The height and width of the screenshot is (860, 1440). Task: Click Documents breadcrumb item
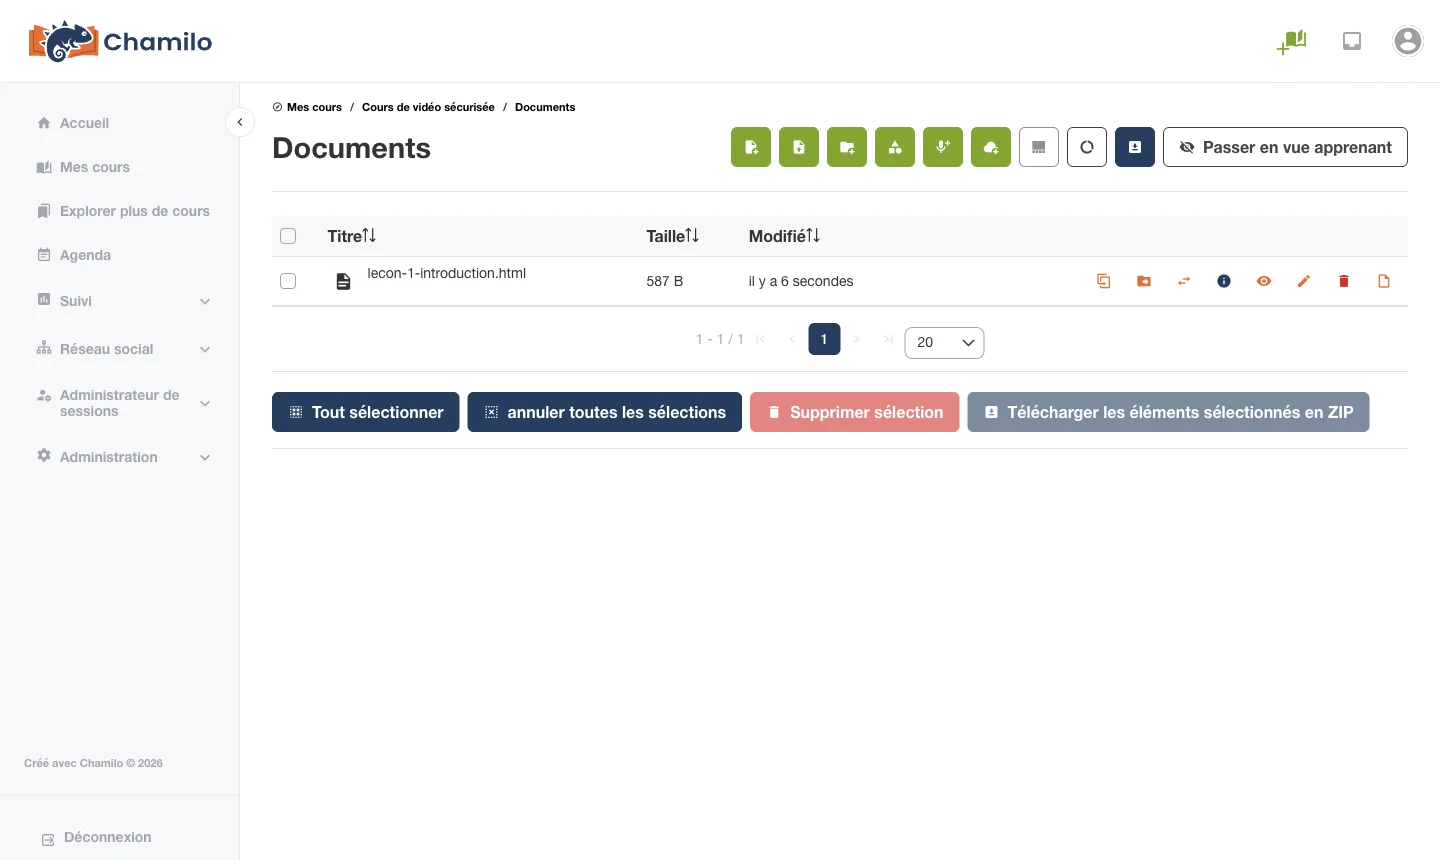(545, 107)
